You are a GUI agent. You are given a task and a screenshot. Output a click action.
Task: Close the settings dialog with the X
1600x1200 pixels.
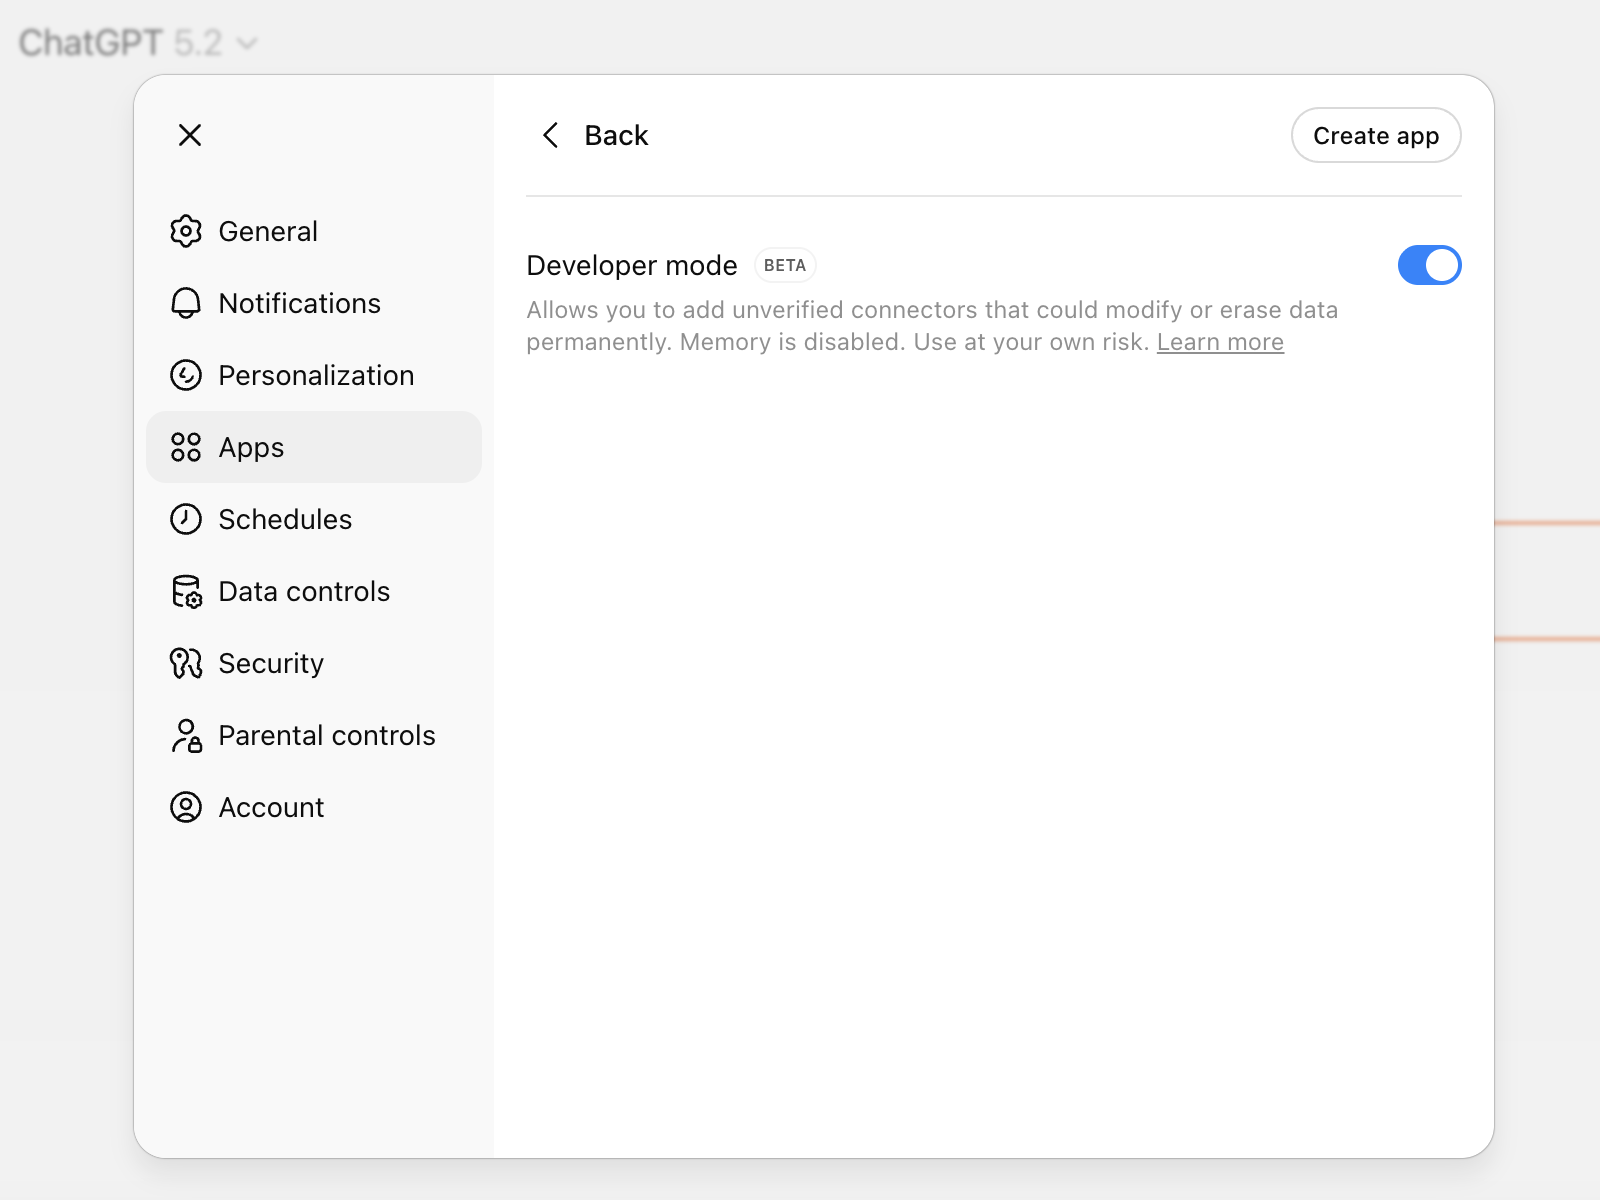(189, 135)
